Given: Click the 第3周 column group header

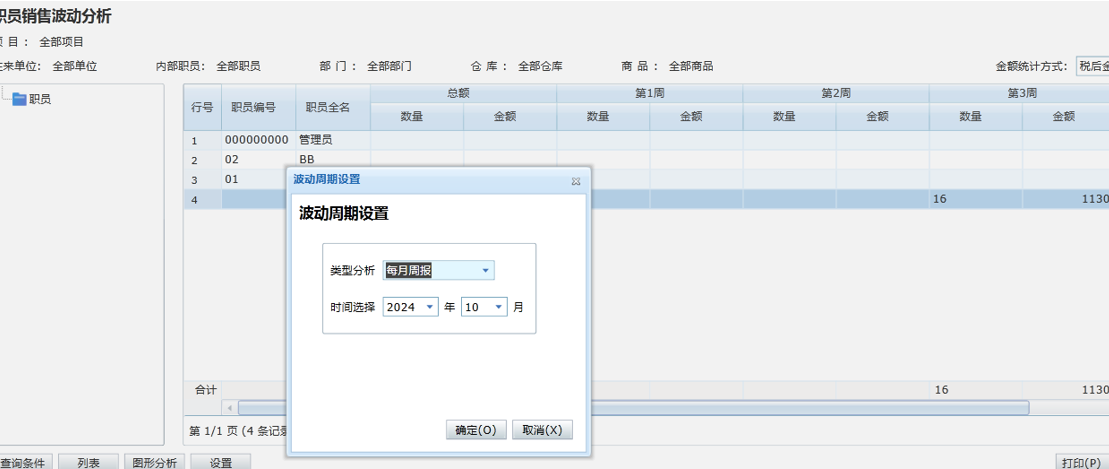Looking at the screenshot, I should coord(1020,93).
